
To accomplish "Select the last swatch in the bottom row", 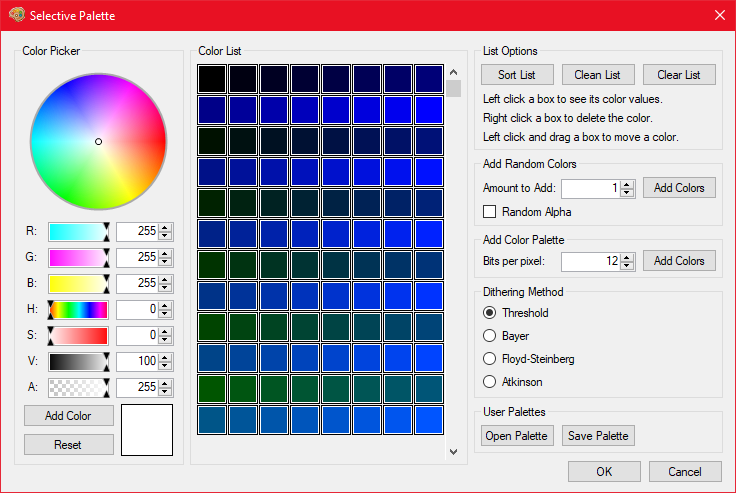I will click(x=429, y=420).
